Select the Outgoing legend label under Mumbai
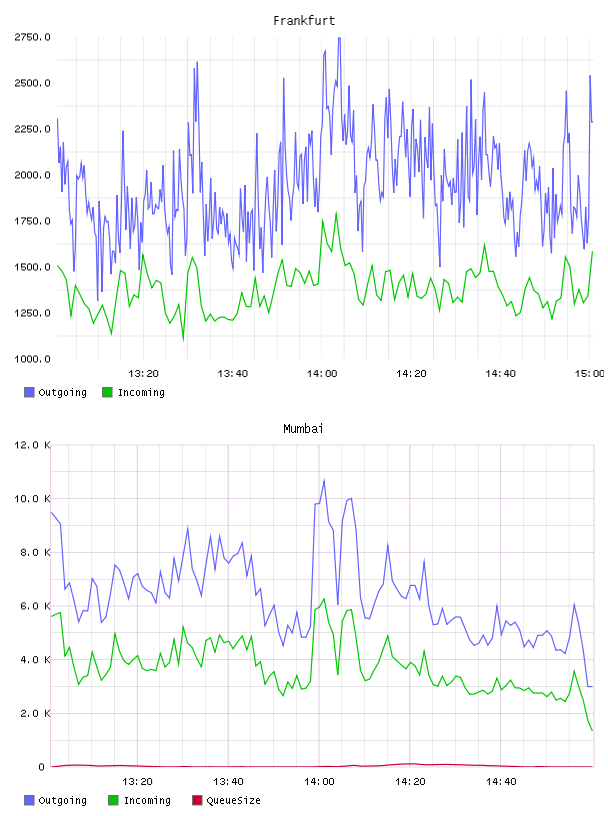Screen dimensions: 608x816 [x=62, y=800]
